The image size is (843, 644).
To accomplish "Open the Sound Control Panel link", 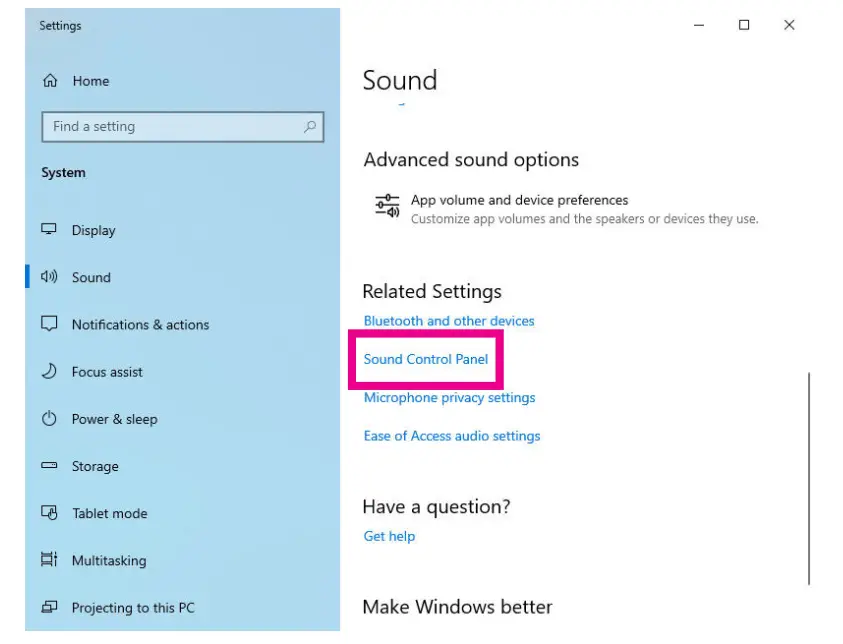I will 426,359.
